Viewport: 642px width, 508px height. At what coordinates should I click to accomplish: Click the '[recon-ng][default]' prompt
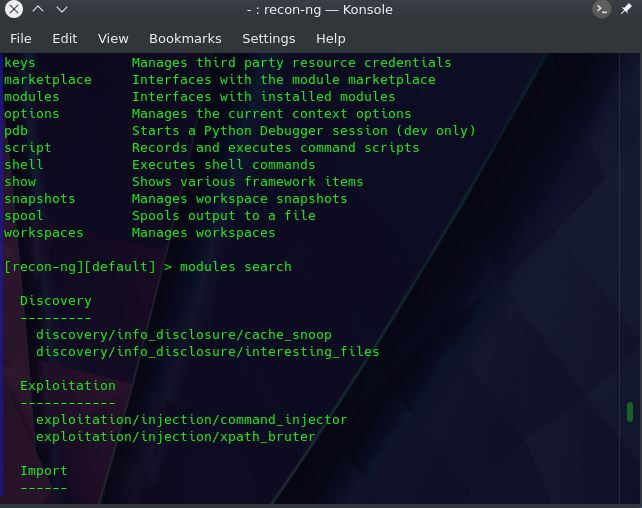80,267
